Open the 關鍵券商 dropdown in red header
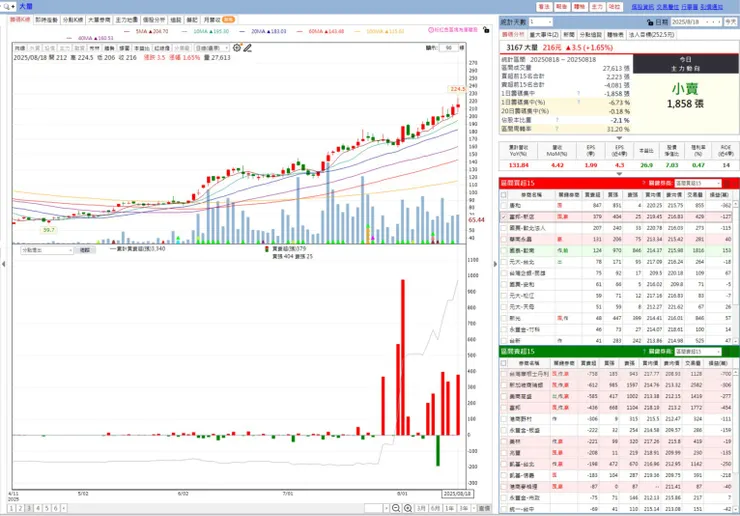Viewport: 740px width, 516px height. coord(698,183)
